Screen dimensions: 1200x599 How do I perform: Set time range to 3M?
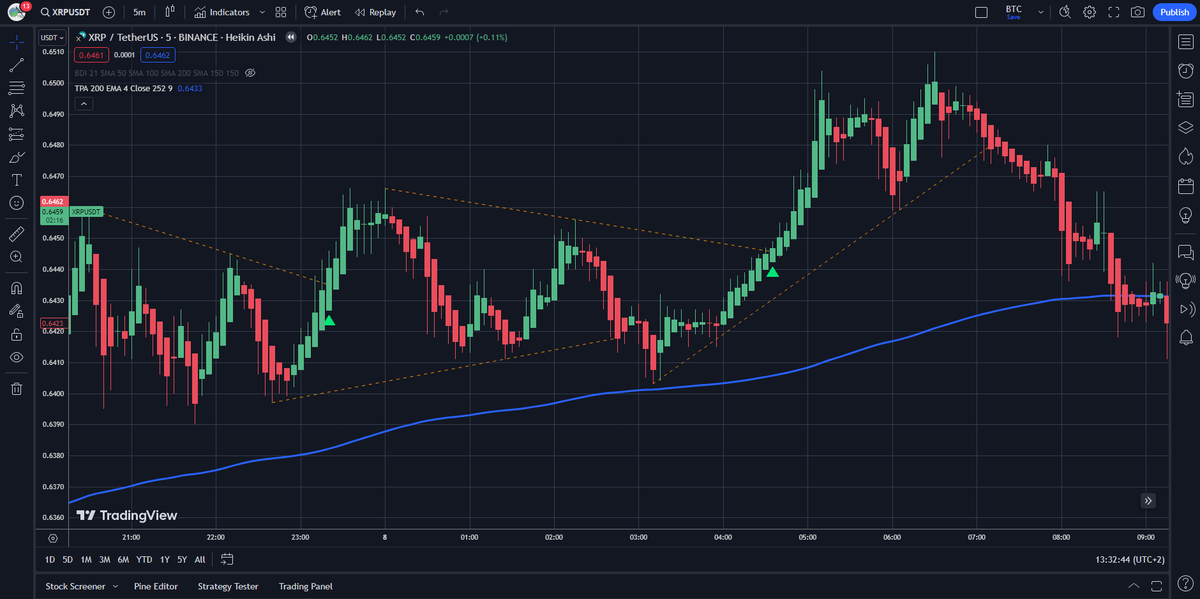105,559
